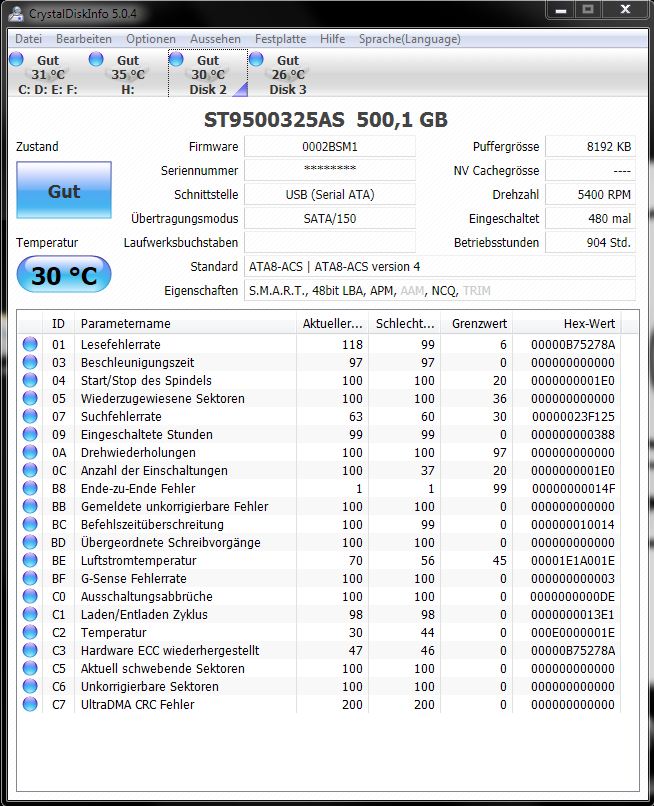Click status orb for UltraDMA CRC Fehler

[x=30, y=704]
